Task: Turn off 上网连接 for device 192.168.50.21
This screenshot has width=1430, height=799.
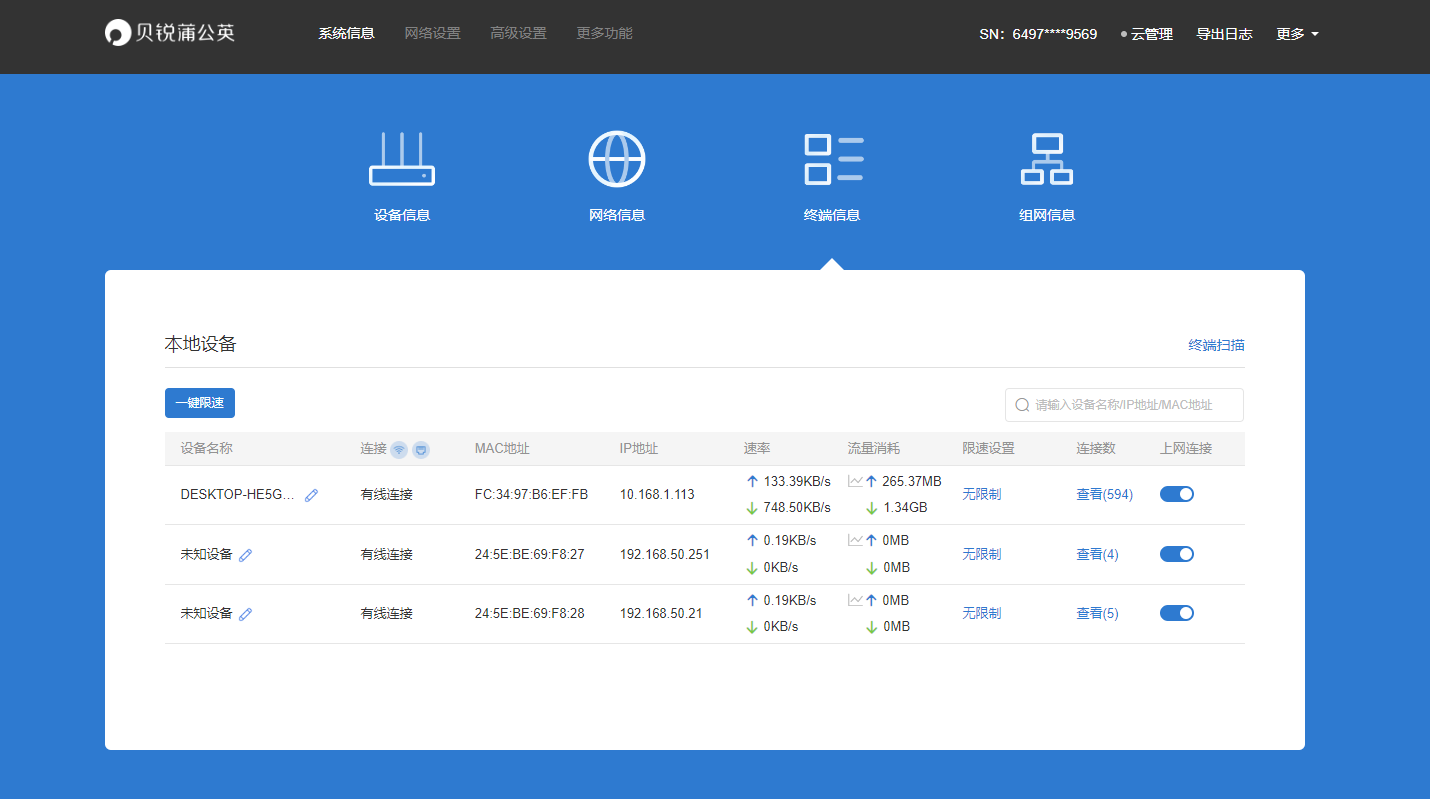Action: [x=1177, y=612]
